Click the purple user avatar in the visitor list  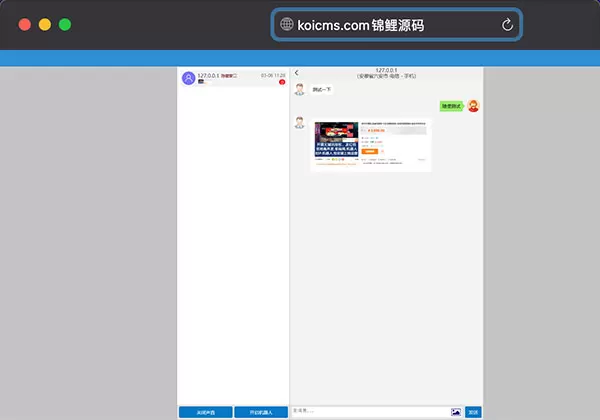(x=188, y=78)
